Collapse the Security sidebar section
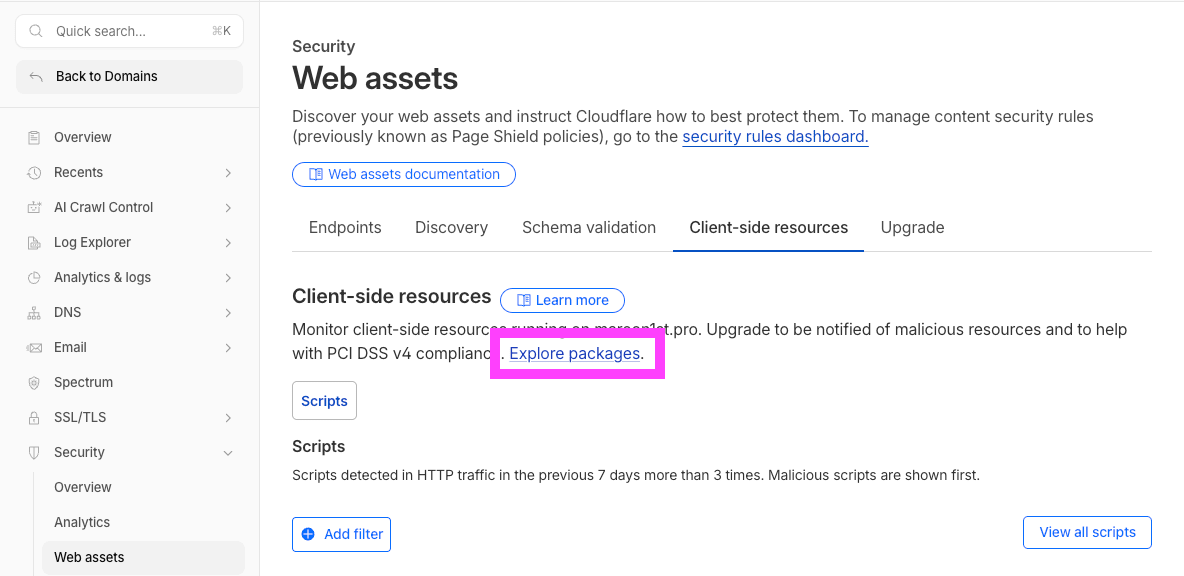Screen dimensions: 1184x576 tap(228, 452)
